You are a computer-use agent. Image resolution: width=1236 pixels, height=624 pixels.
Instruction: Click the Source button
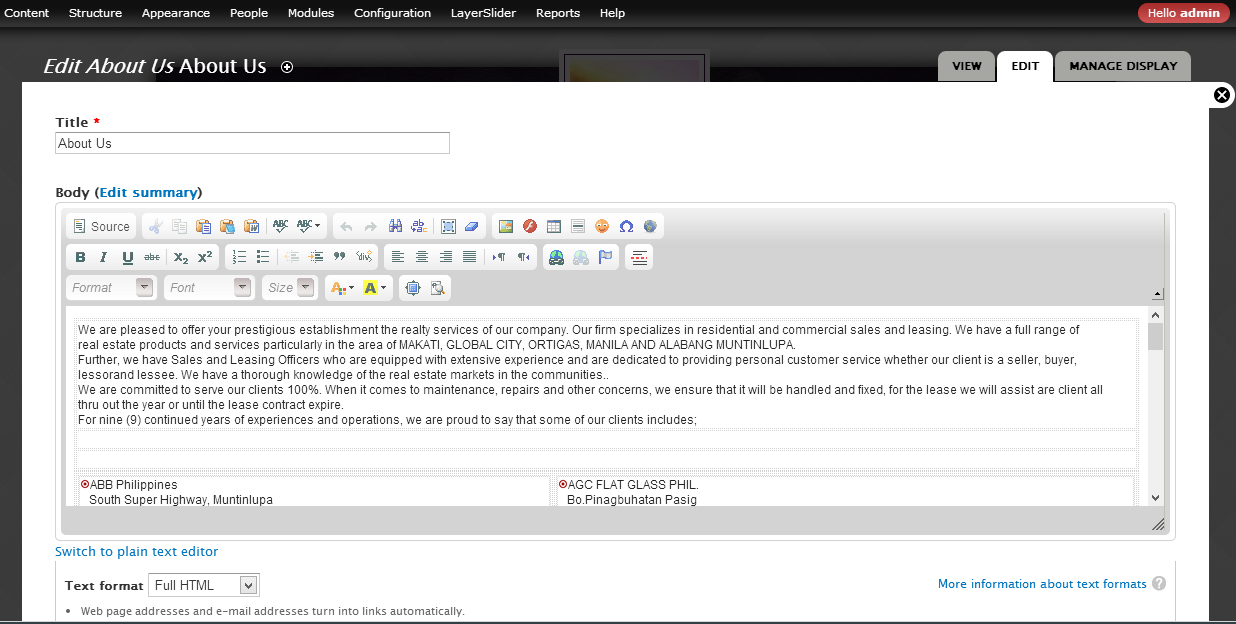101,226
